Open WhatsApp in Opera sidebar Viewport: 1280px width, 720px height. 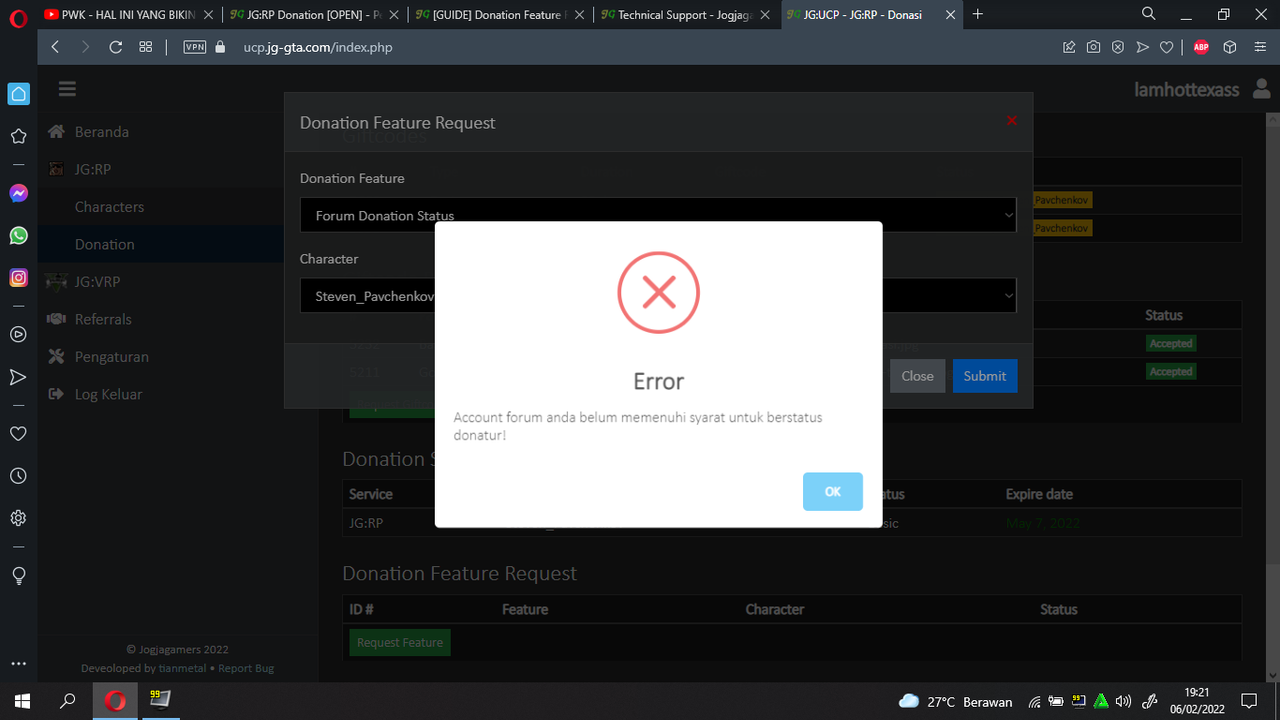click(x=18, y=236)
